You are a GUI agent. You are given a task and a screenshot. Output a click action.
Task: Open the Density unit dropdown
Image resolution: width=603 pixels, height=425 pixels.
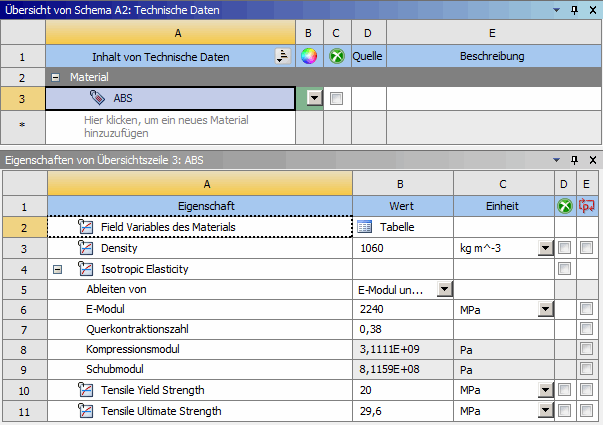(x=545, y=248)
